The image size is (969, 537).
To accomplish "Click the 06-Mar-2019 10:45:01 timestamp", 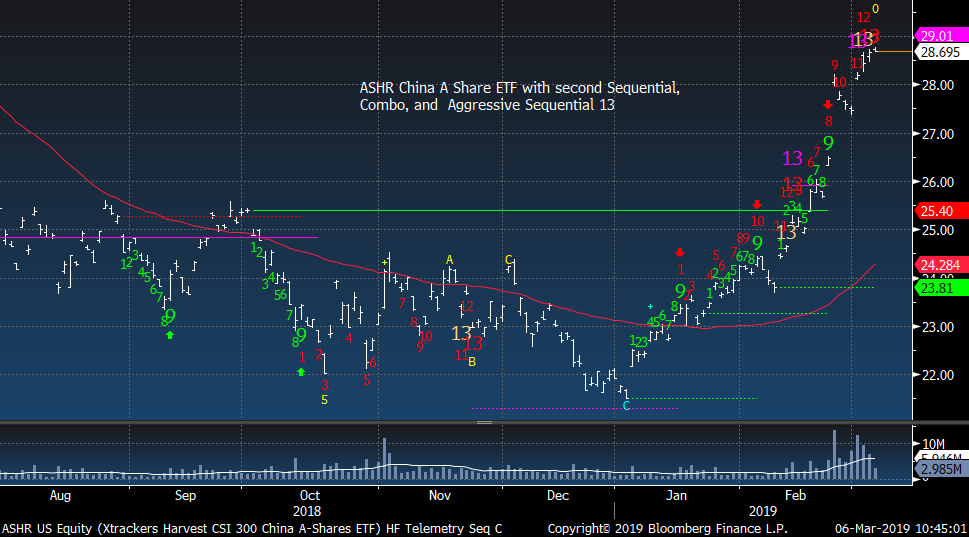I will pyautogui.click(x=900, y=529).
